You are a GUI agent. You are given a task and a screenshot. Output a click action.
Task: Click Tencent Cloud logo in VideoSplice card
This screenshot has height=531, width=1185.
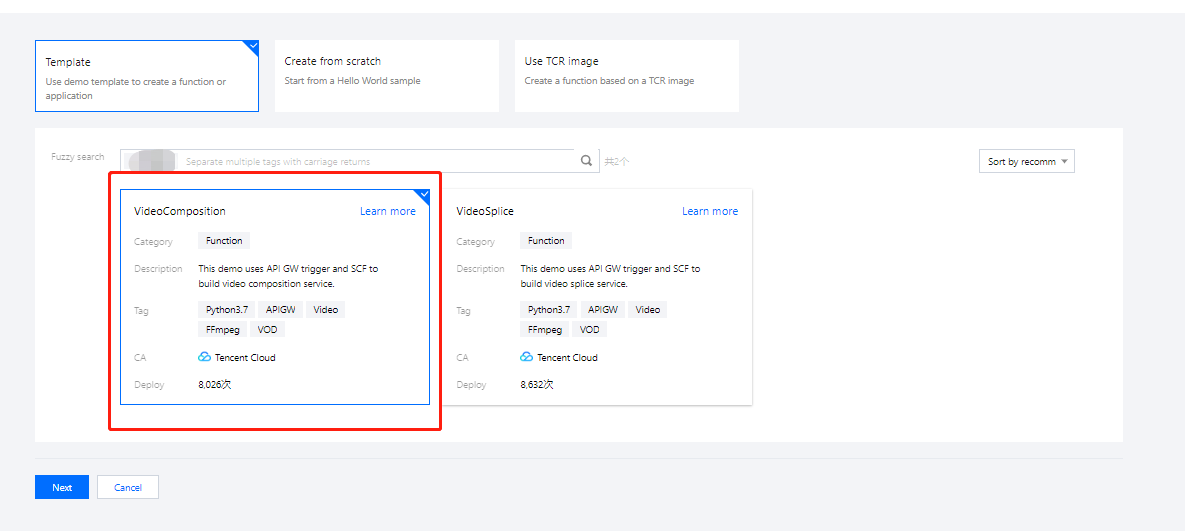click(527, 357)
